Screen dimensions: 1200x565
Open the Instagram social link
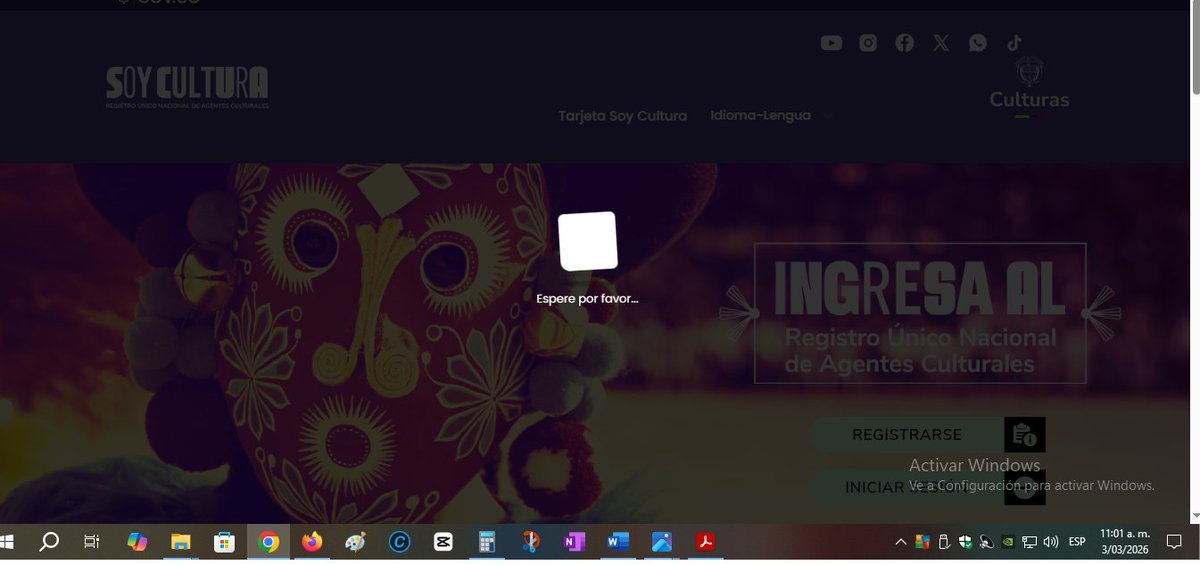tap(868, 43)
